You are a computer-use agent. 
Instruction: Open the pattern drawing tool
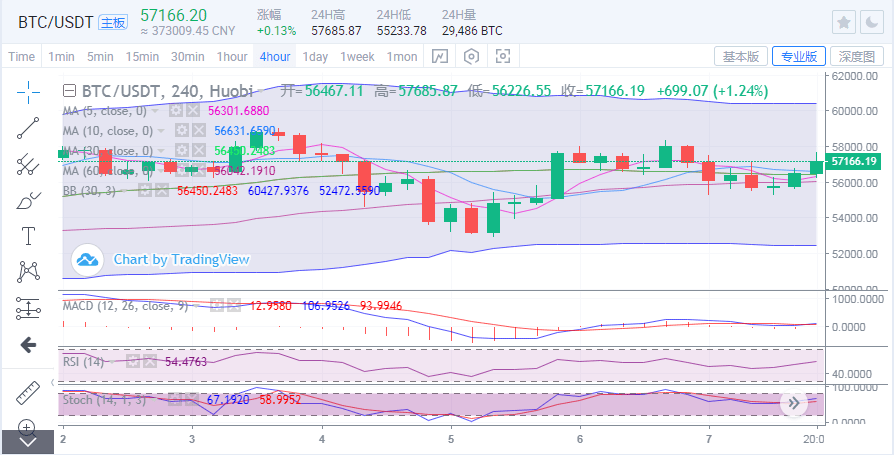tap(27, 271)
